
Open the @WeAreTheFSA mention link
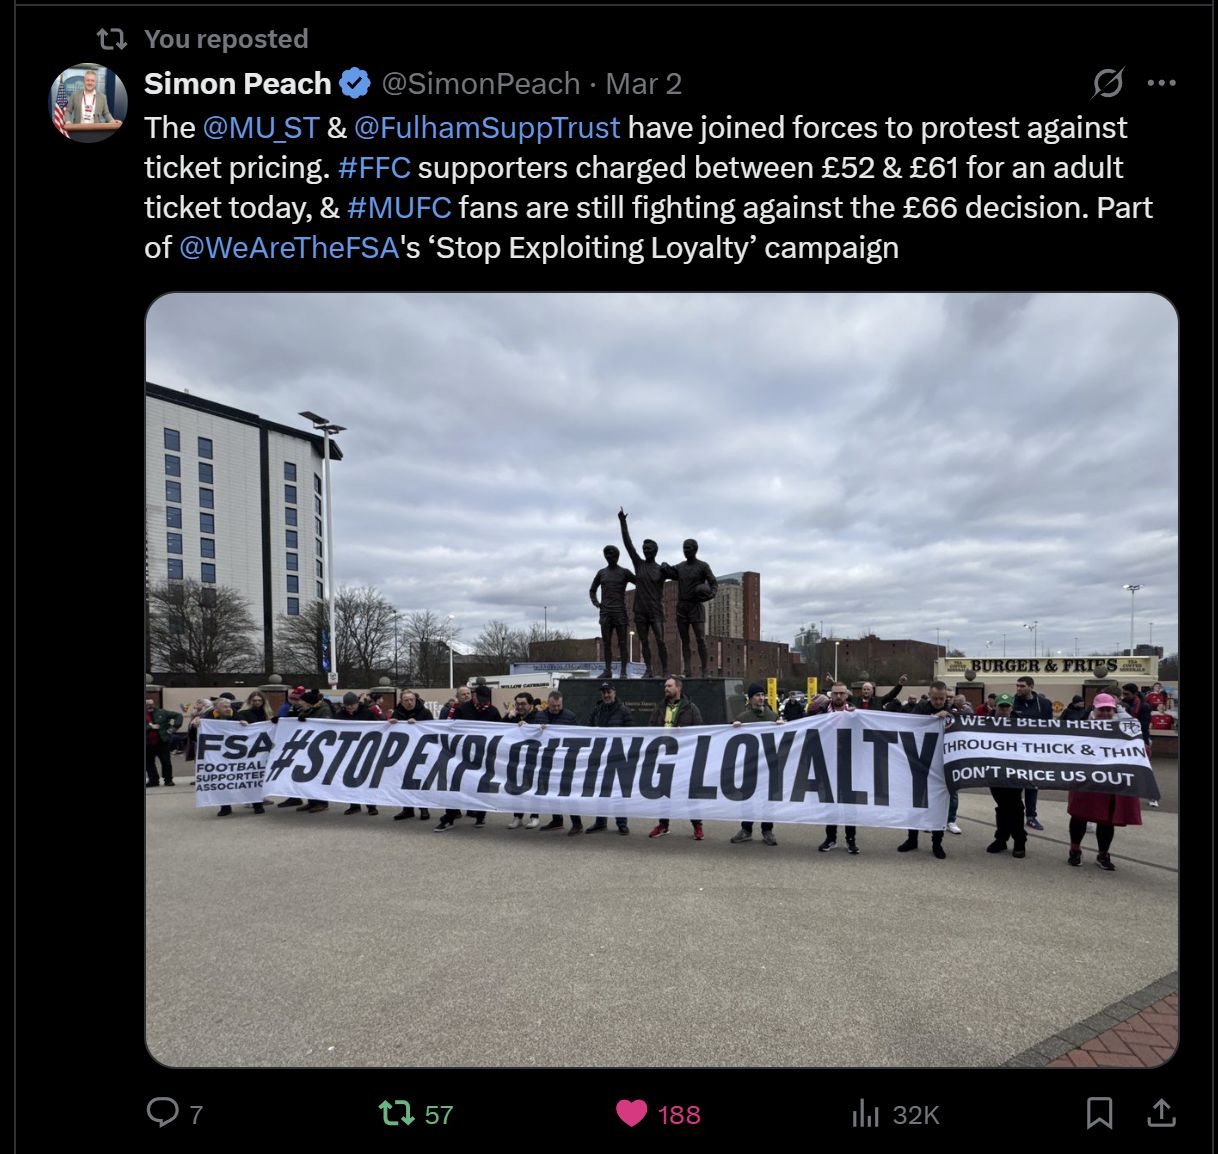tap(290, 247)
